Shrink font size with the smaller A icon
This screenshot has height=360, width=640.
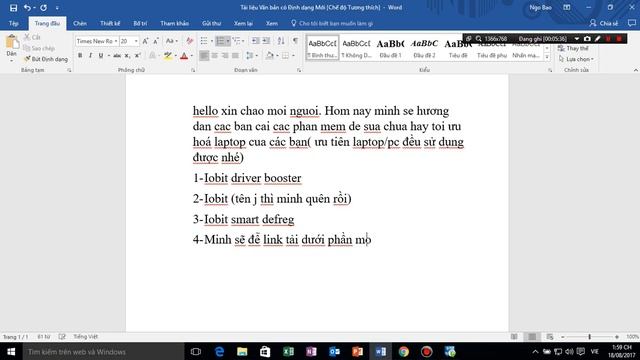point(156,41)
